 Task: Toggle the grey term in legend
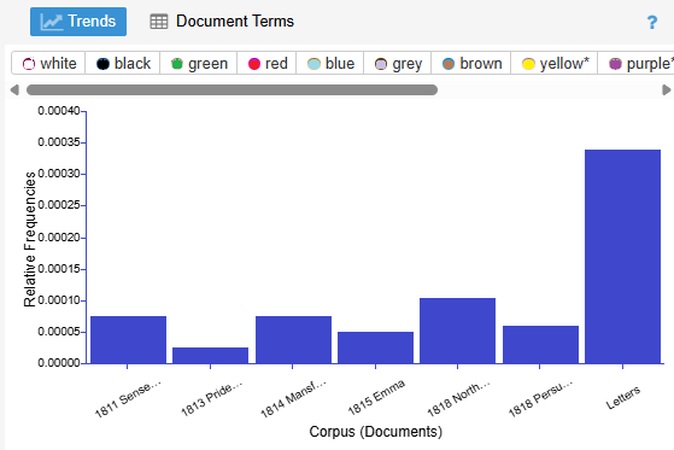(398, 64)
